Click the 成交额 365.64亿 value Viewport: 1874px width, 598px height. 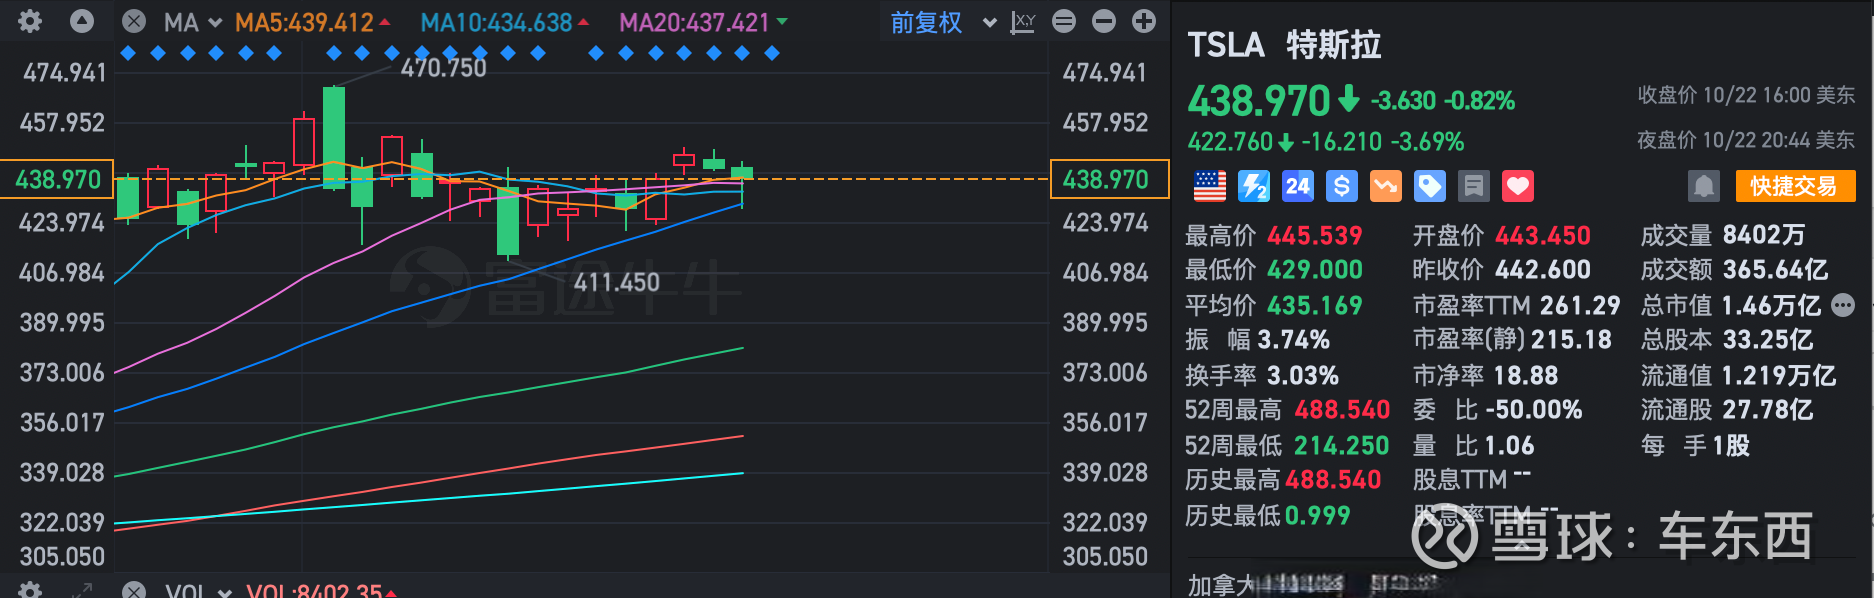(x=1775, y=270)
